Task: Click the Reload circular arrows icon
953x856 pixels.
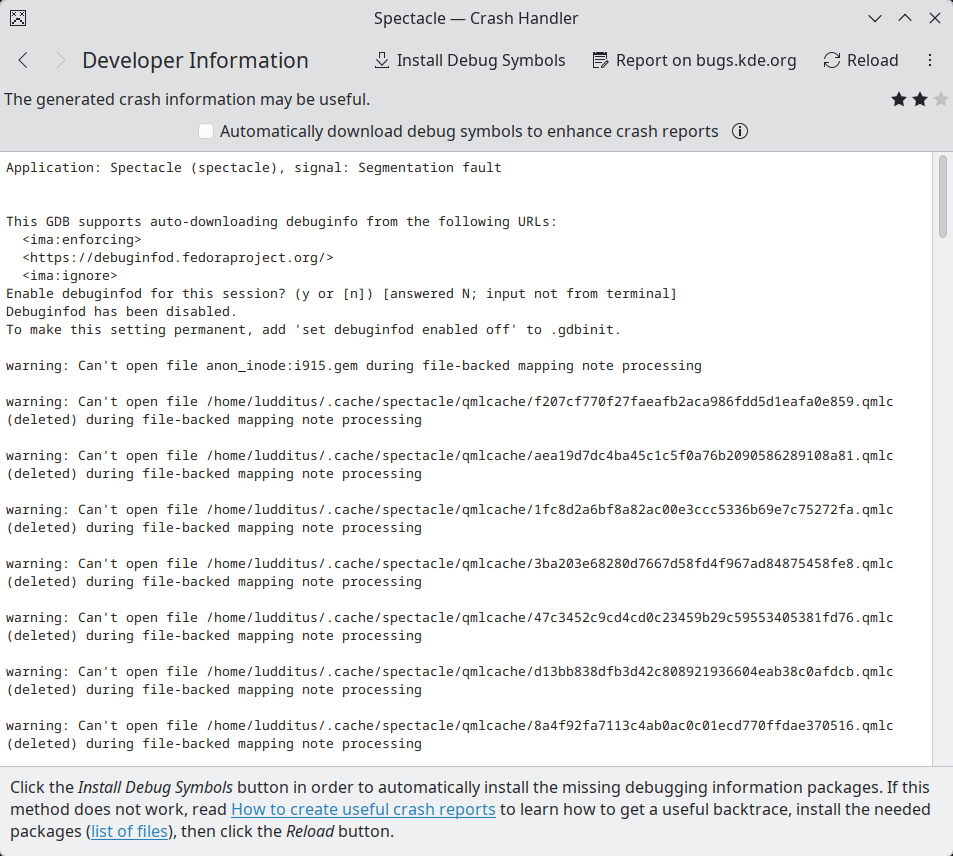Action: (x=831, y=61)
